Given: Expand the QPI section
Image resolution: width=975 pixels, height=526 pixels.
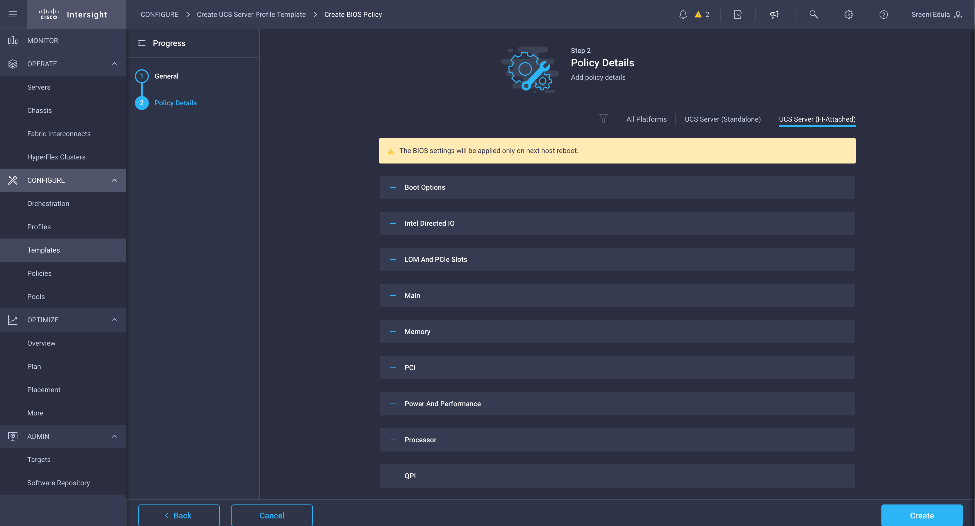Looking at the screenshot, I should pos(617,476).
